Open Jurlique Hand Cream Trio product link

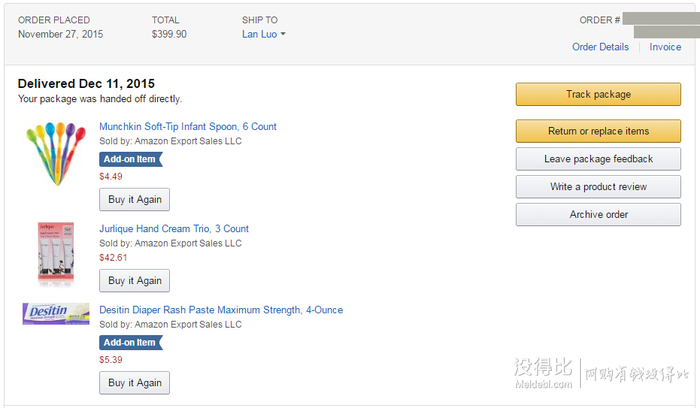pos(174,229)
